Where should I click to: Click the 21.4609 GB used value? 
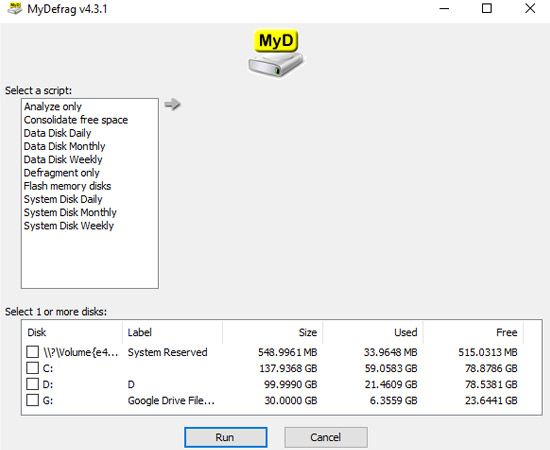tap(391, 384)
